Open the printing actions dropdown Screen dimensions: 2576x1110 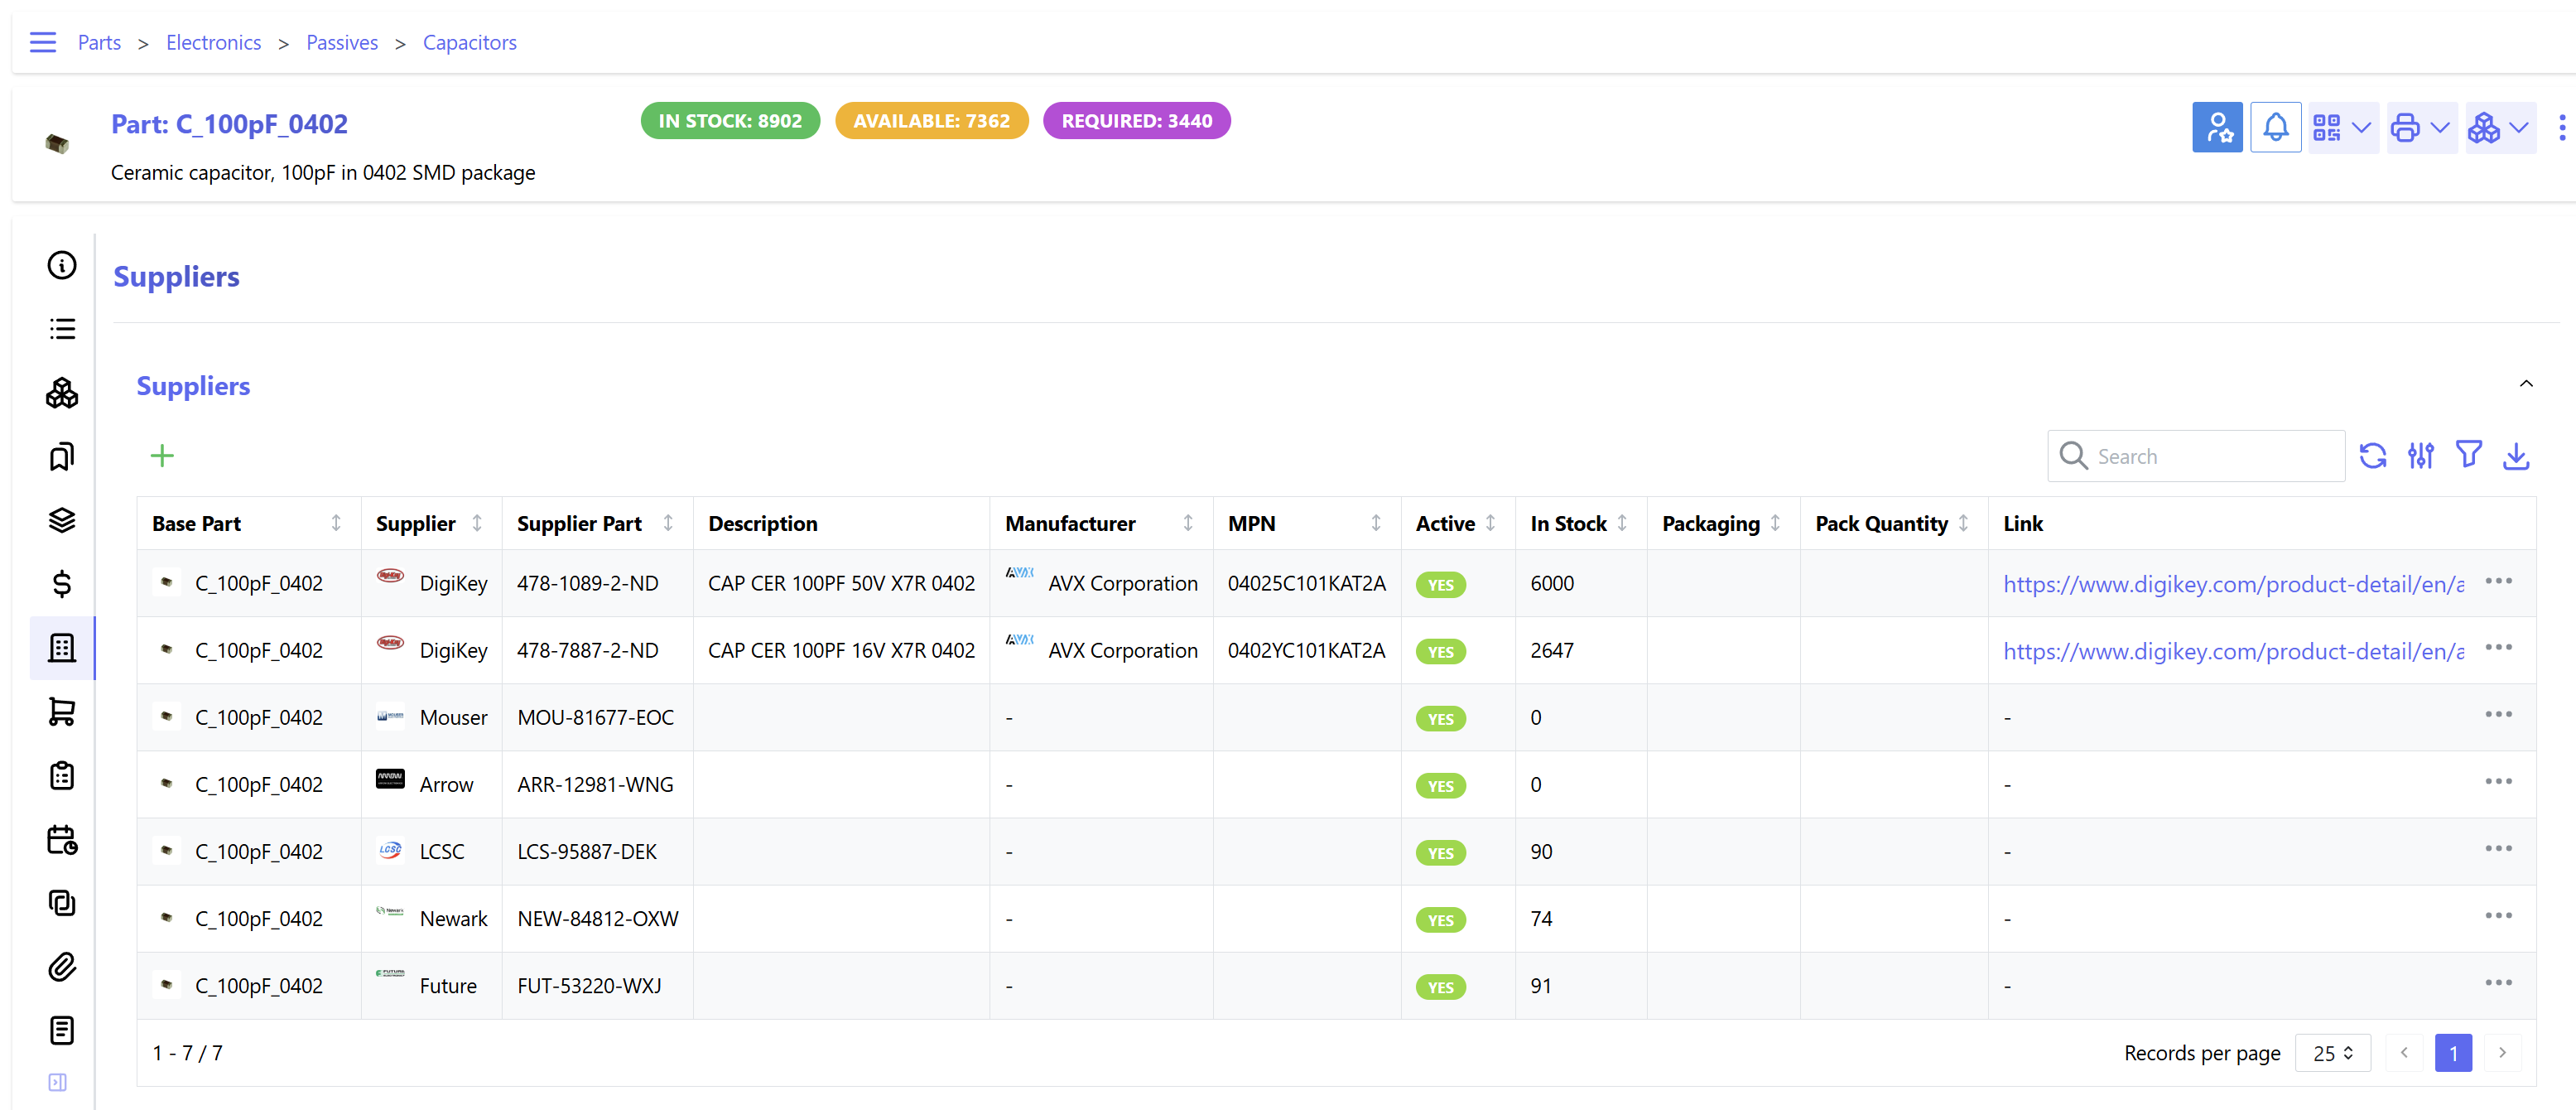tap(2420, 127)
